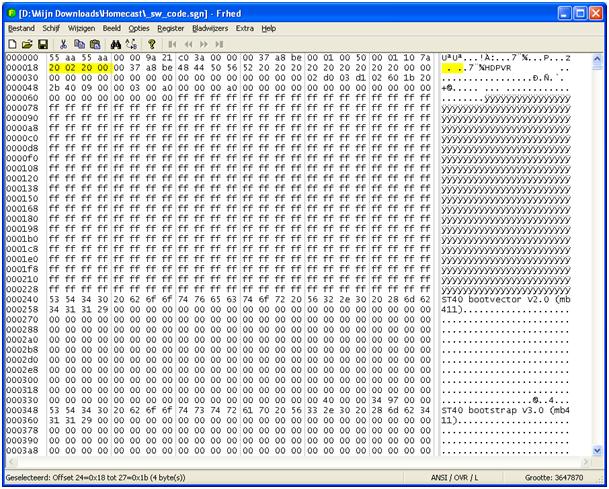Click byte 7a at end of row 000000
Viewport: 609px width, 489px height.
click(425, 57)
